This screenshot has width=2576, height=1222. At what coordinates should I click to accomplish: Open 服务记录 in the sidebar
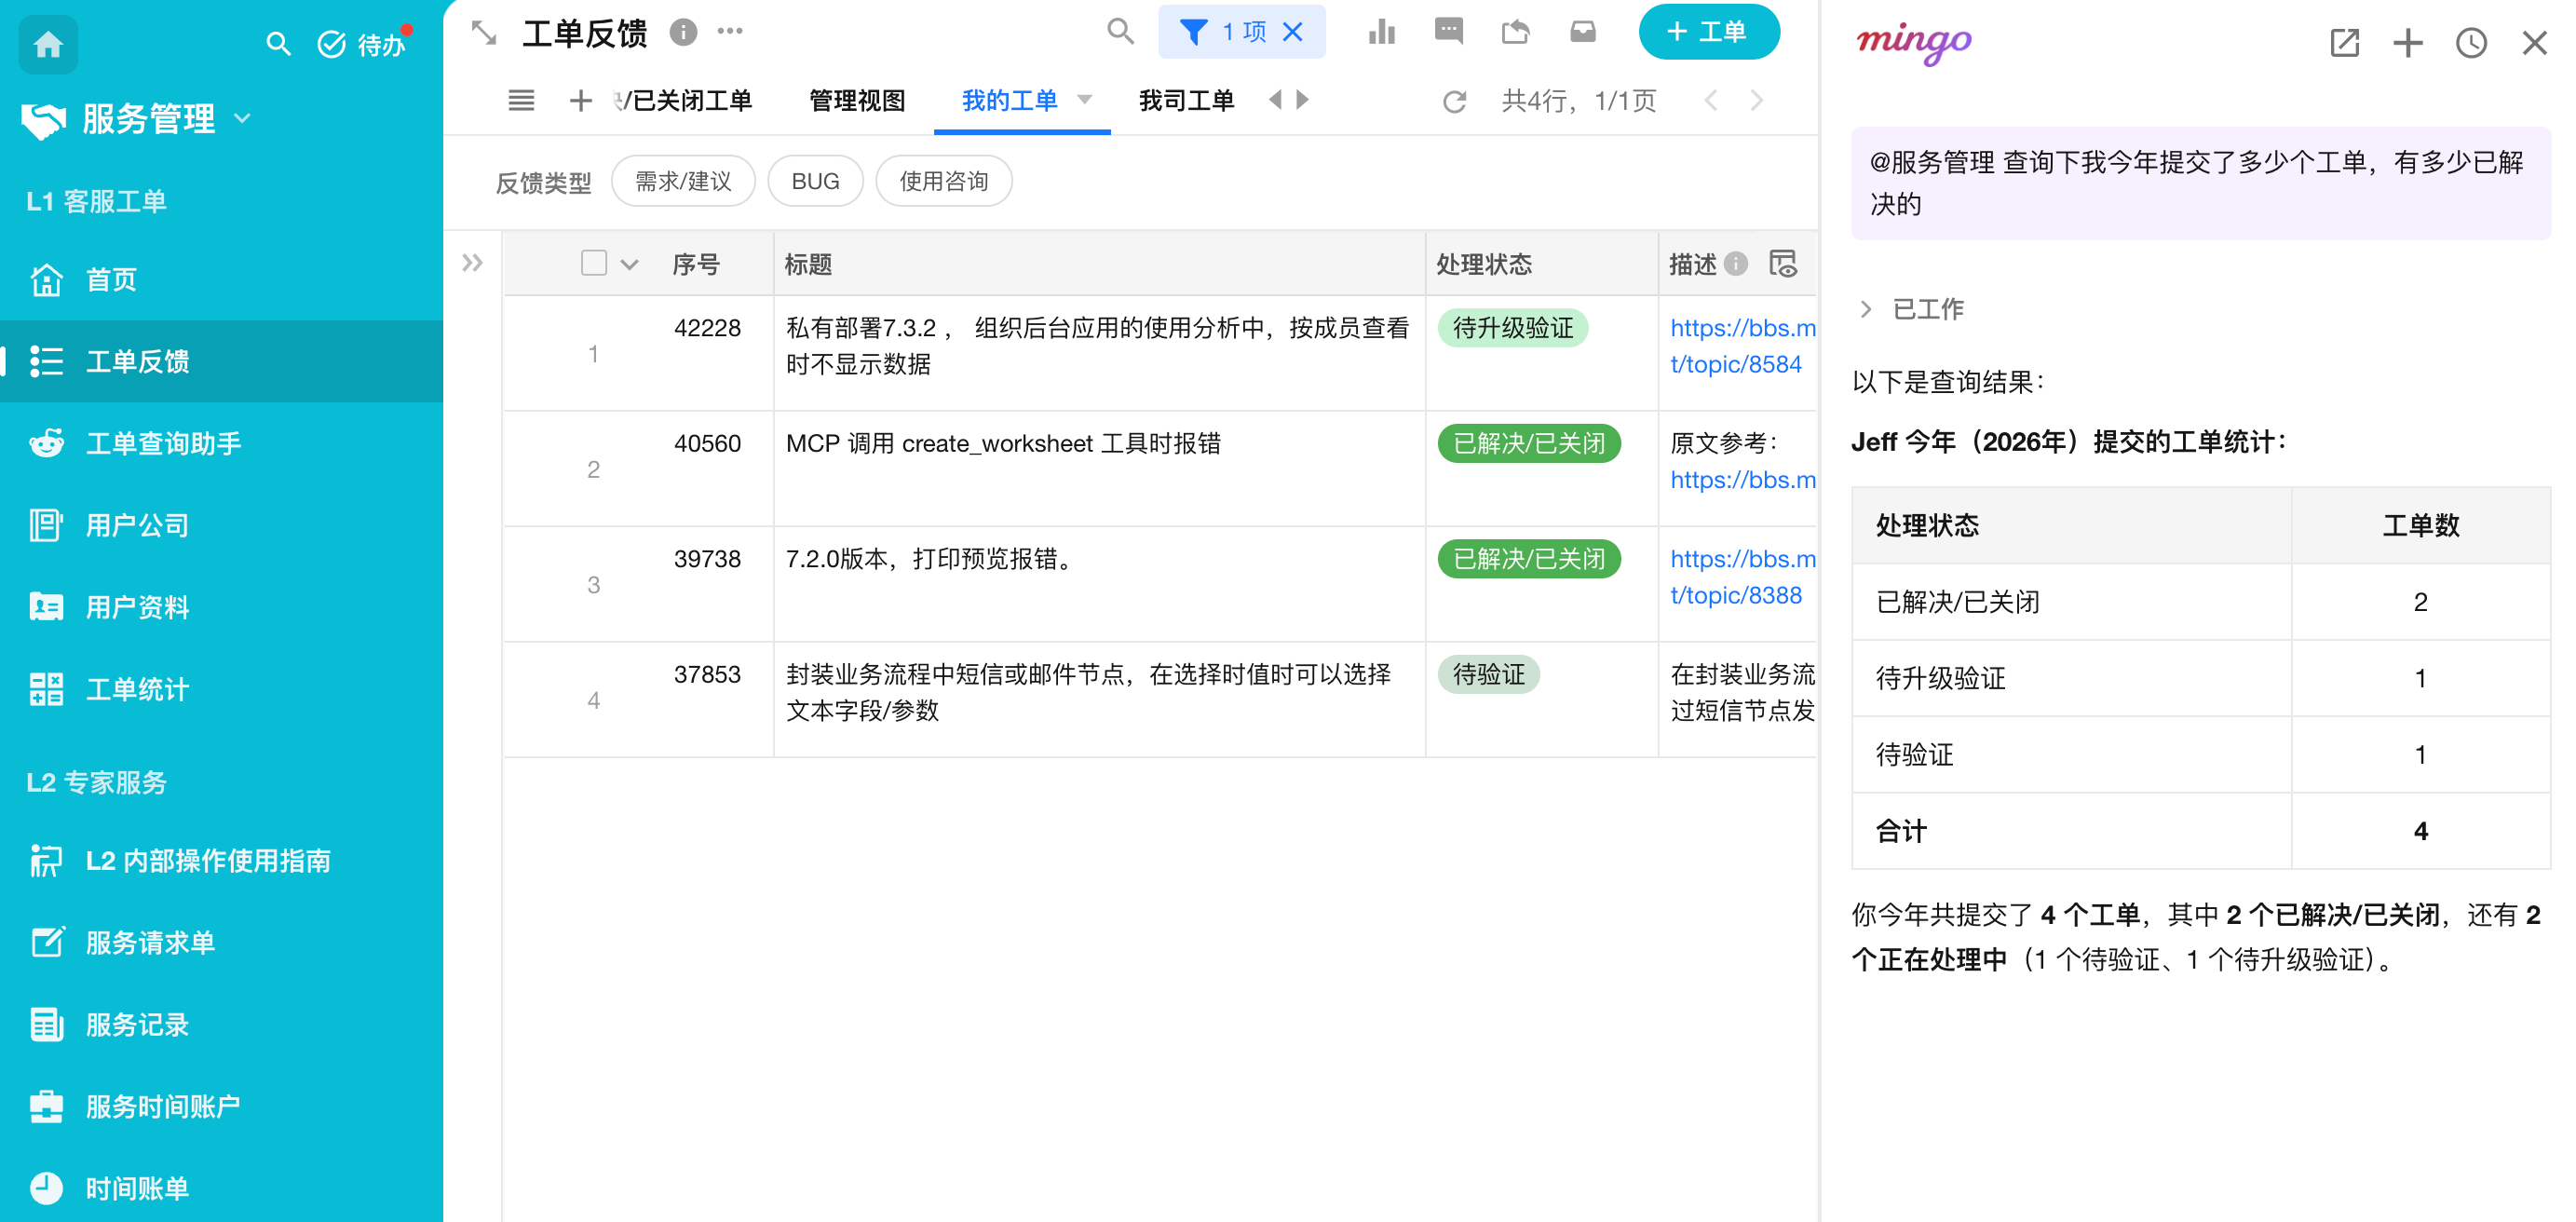[x=221, y=1025]
